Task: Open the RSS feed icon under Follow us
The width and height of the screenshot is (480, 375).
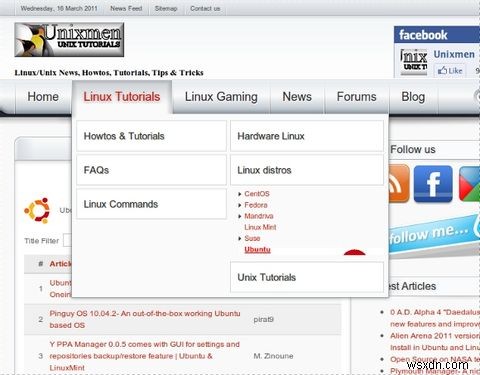Action: (399, 184)
